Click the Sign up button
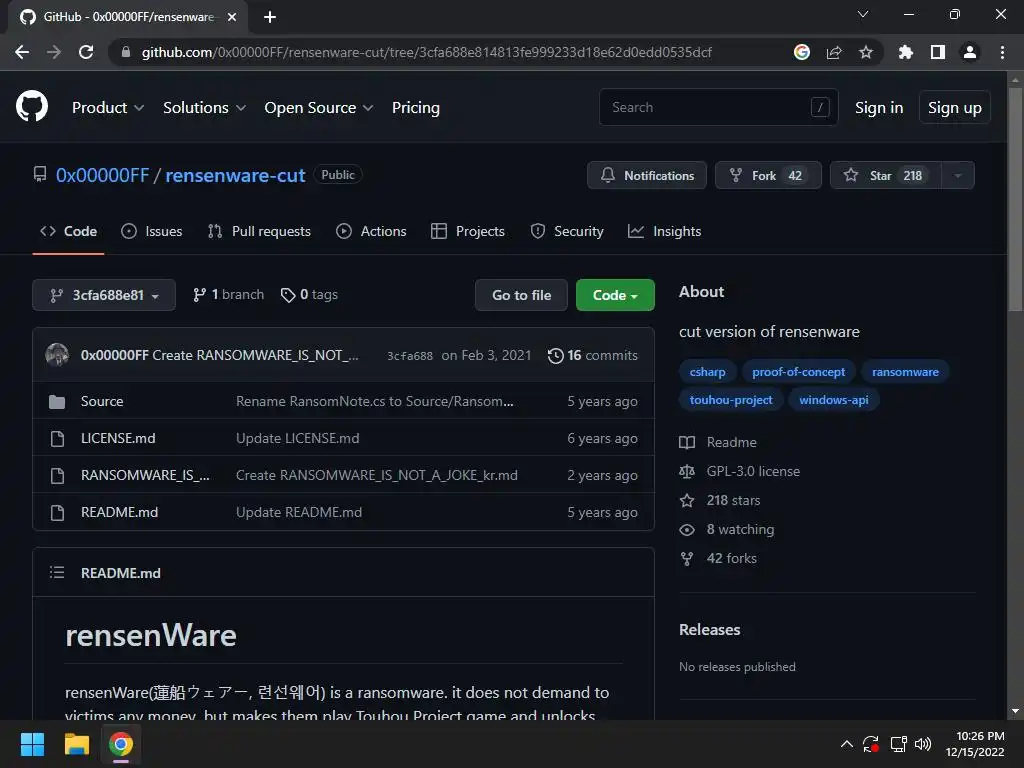The width and height of the screenshot is (1024, 768). coord(955,107)
